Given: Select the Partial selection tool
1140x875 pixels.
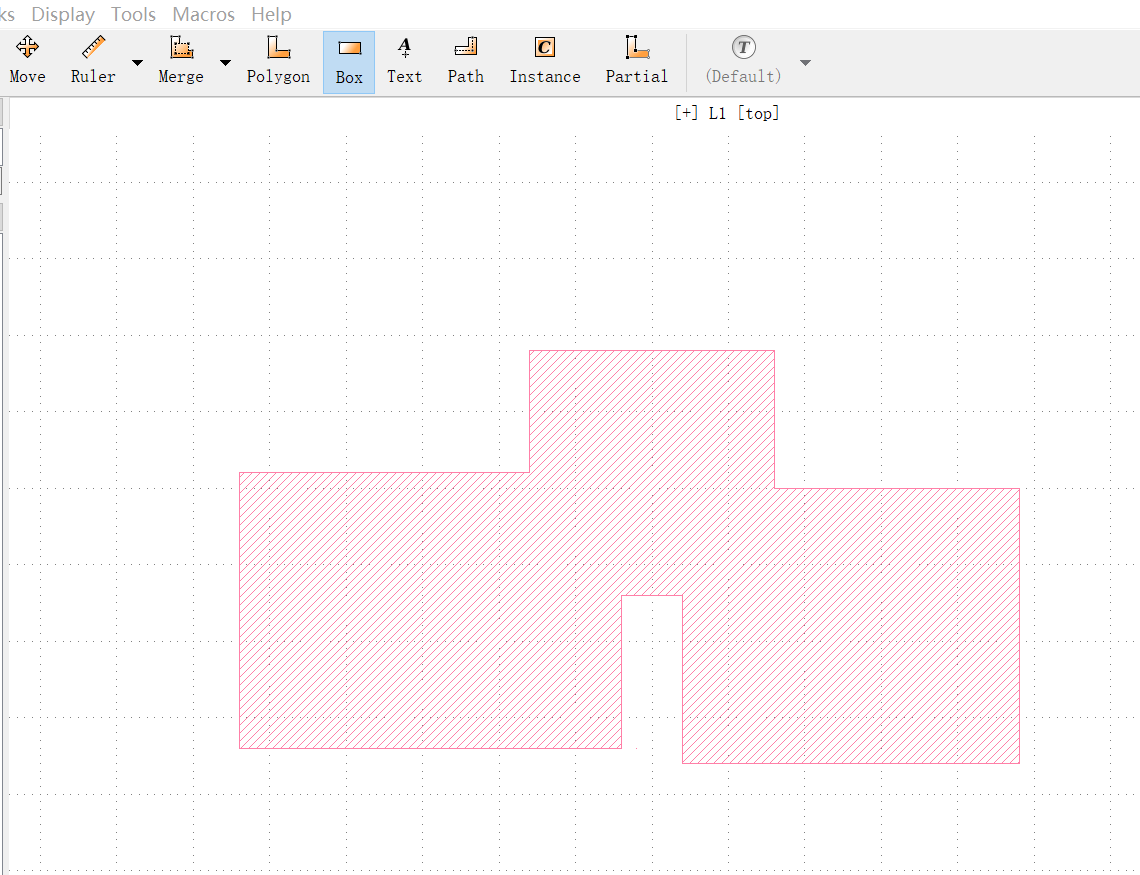Looking at the screenshot, I should coord(636,62).
